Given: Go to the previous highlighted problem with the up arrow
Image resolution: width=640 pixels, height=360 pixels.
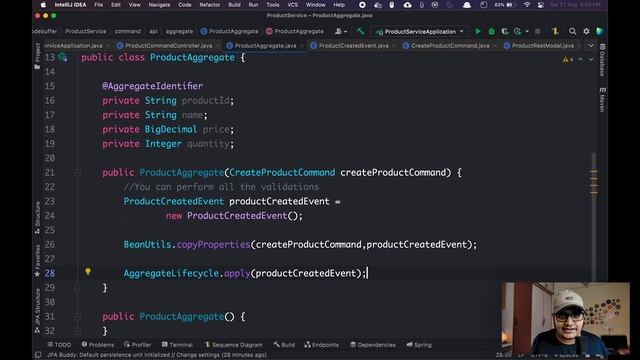Looking at the screenshot, I should click(x=580, y=60).
